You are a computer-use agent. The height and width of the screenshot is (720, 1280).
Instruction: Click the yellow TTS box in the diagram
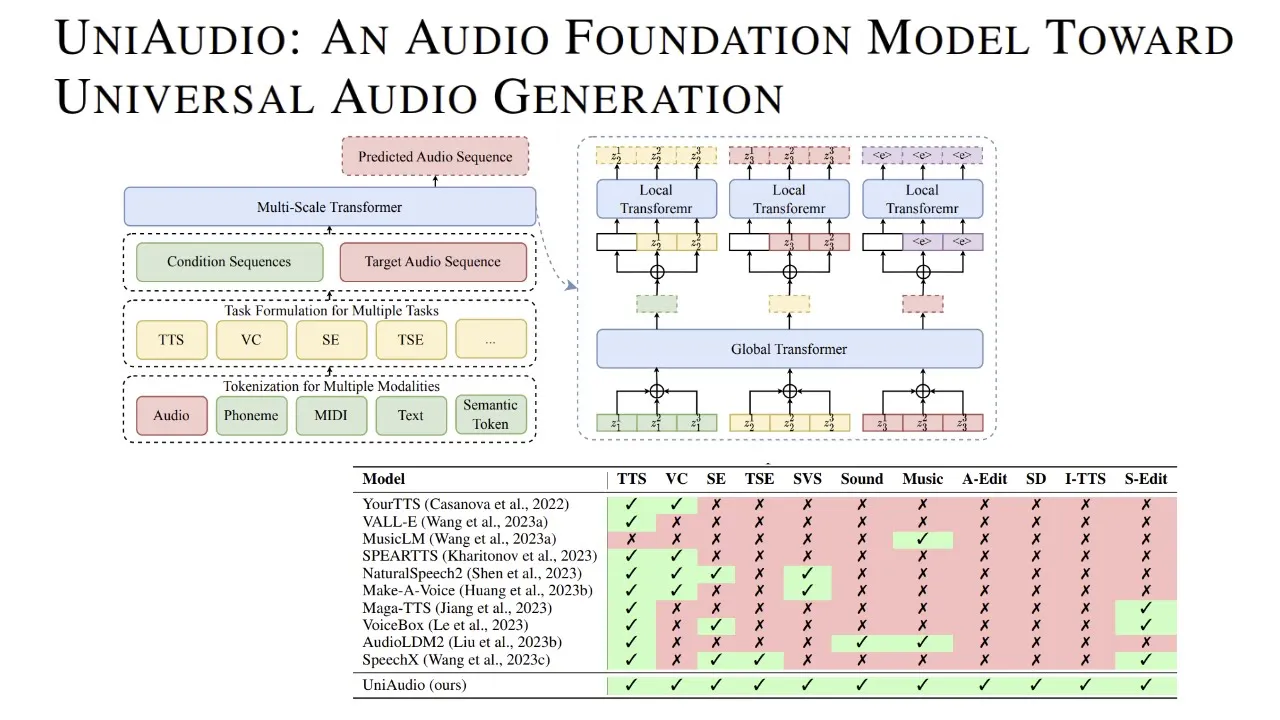pos(171,340)
